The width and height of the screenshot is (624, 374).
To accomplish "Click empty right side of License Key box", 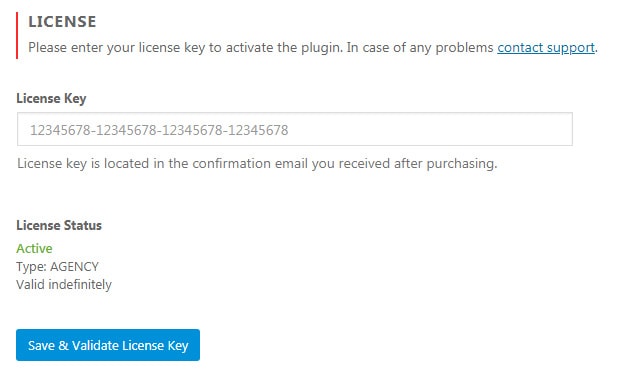I will click(x=430, y=129).
